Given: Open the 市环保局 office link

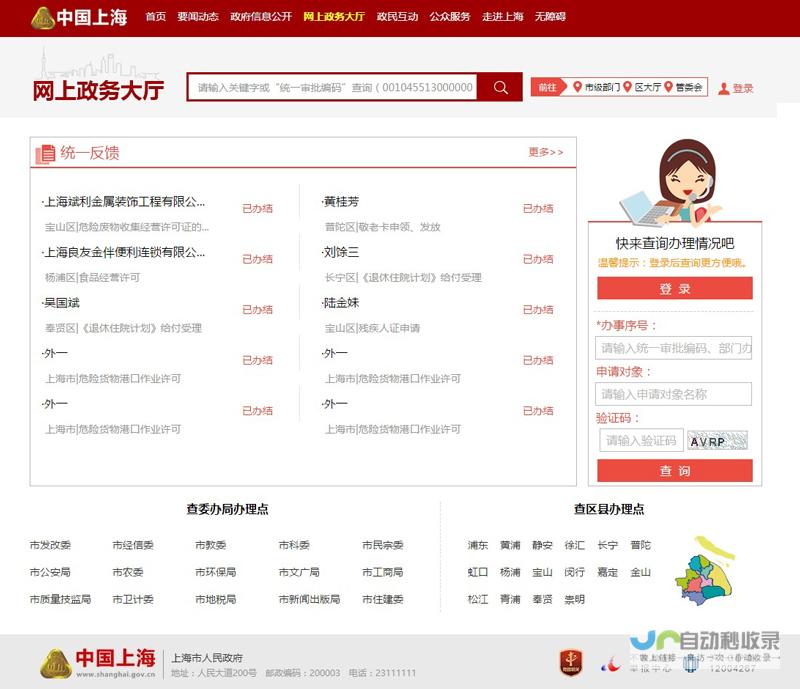Looking at the screenshot, I should pos(216,572).
